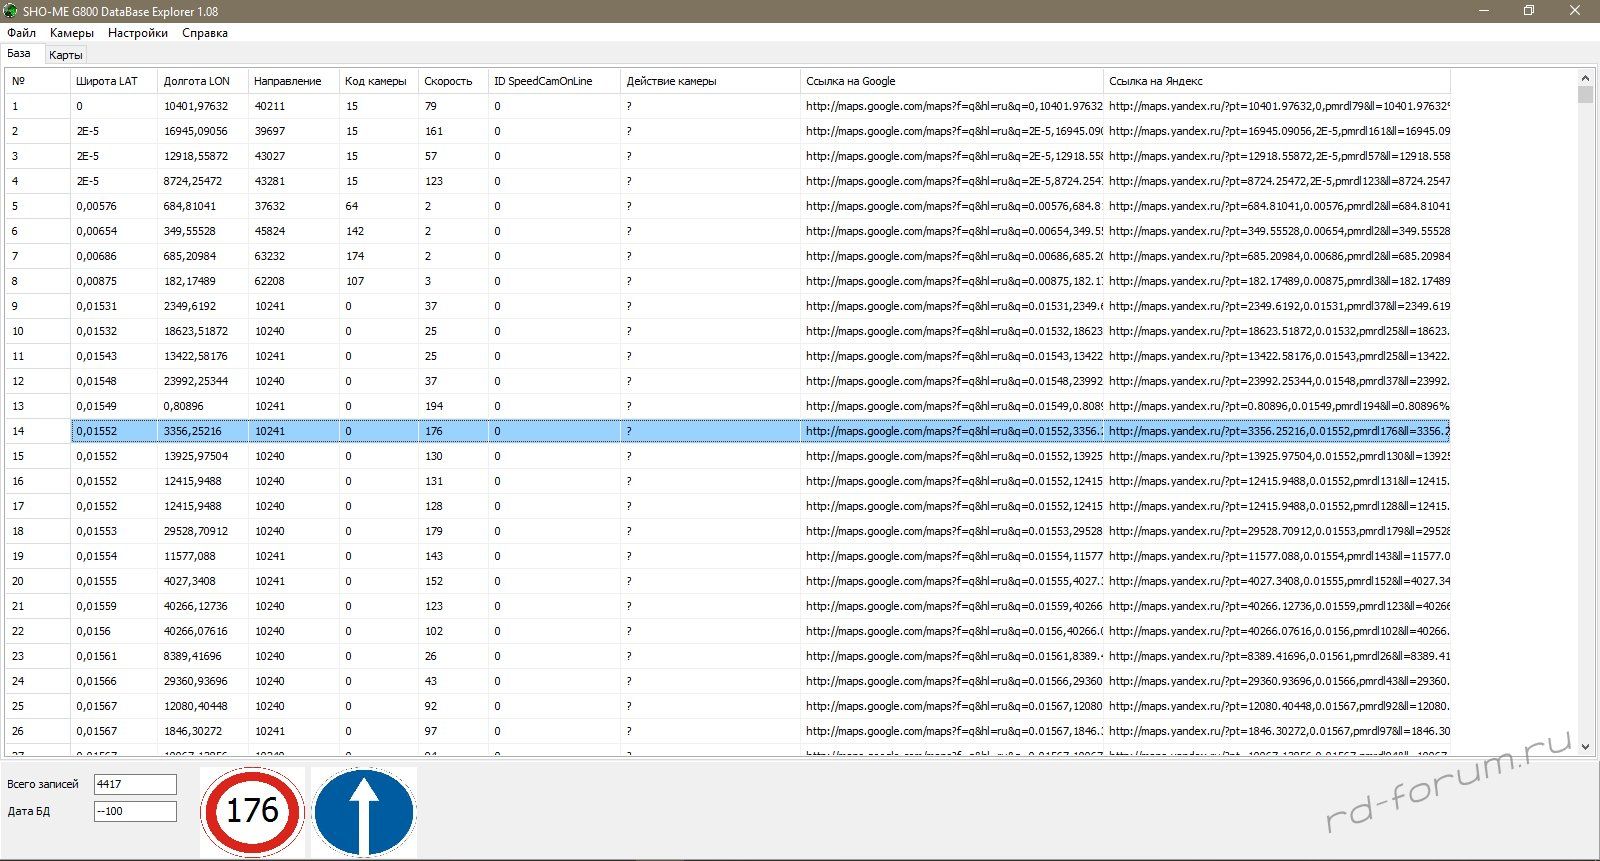Click the Всего записей field showing 4417
Screen dimensions: 1600x861
point(135,784)
